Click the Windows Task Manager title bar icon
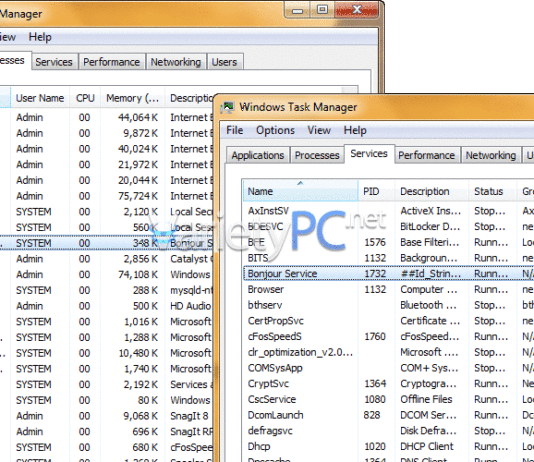 point(227,108)
